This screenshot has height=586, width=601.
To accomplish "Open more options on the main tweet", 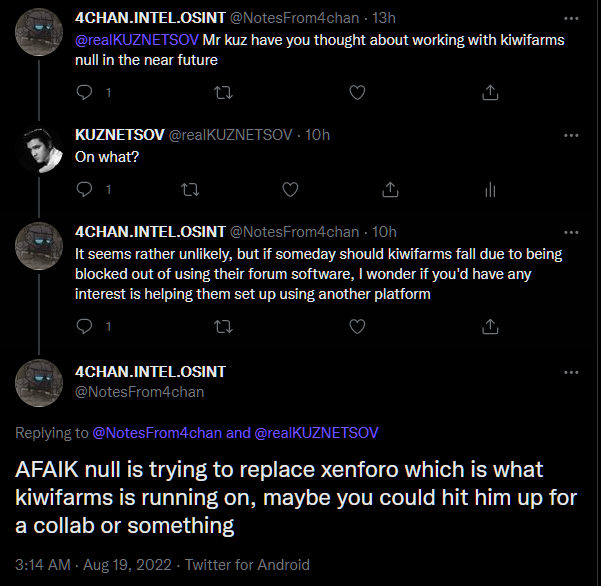I will point(571,372).
